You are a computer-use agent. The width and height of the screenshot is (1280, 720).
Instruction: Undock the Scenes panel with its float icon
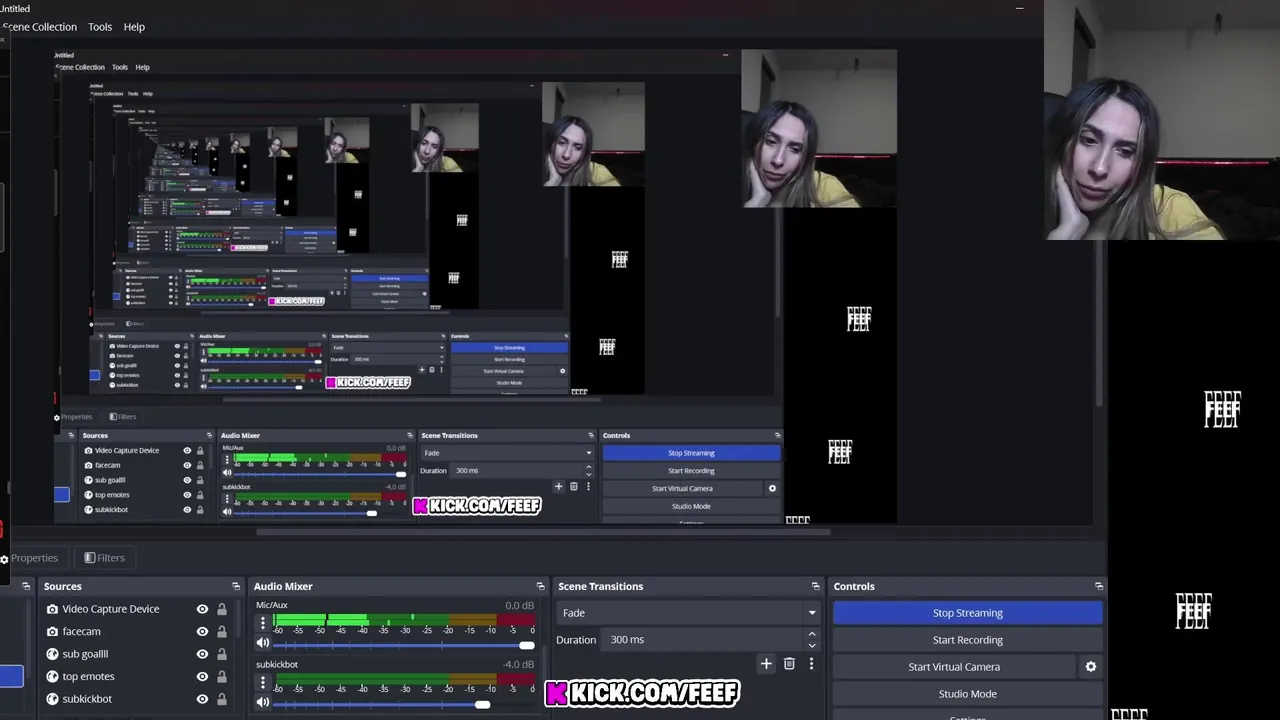click(26, 586)
